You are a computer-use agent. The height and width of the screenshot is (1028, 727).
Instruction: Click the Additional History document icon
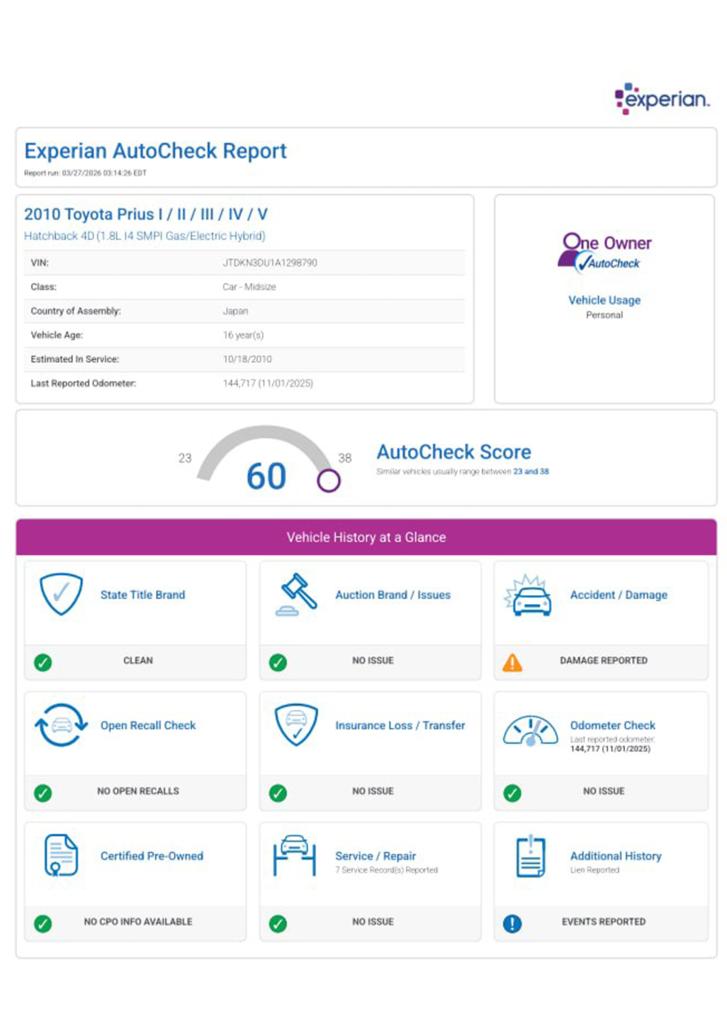click(530, 856)
